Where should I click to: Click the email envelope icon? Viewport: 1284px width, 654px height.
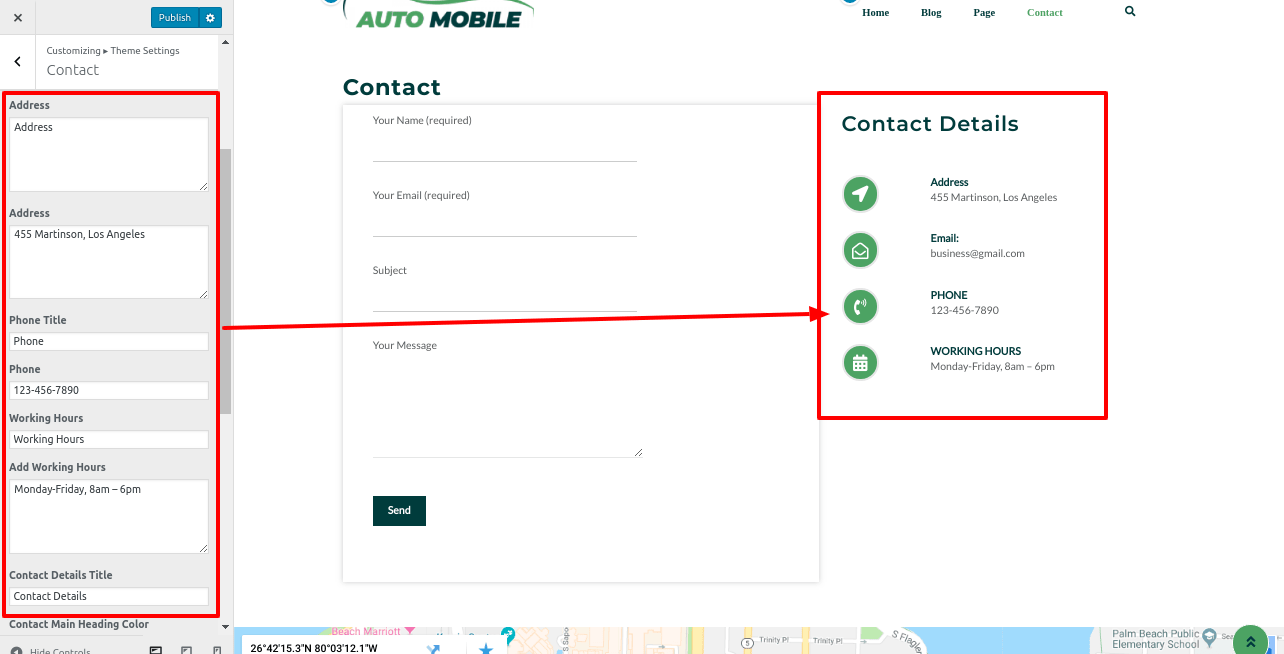(x=860, y=250)
